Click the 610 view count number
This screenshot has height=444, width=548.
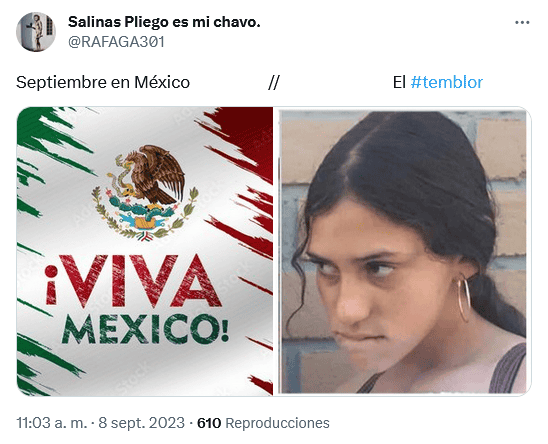click(209, 423)
